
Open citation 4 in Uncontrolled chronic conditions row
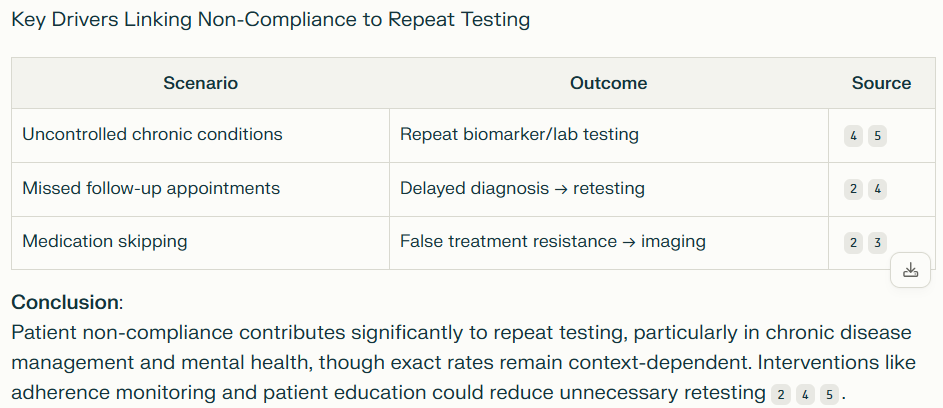click(853, 136)
